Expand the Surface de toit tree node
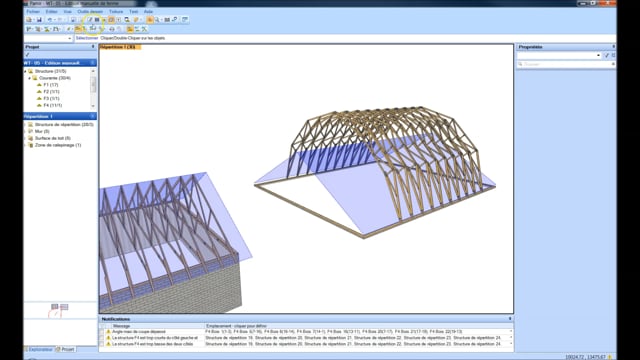 click(x=25, y=138)
